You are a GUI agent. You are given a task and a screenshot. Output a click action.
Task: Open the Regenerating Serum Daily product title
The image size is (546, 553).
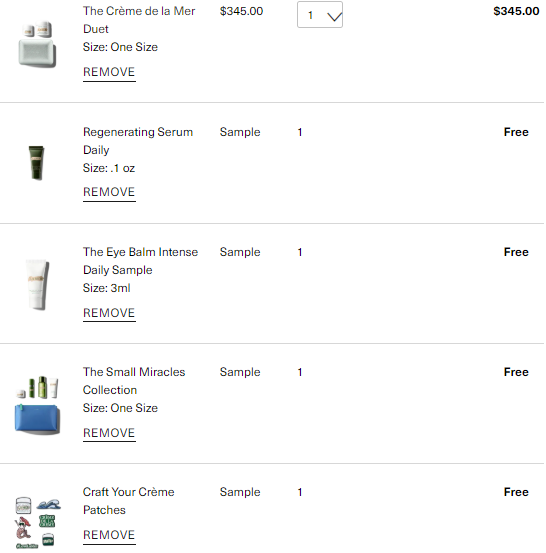click(x=138, y=141)
